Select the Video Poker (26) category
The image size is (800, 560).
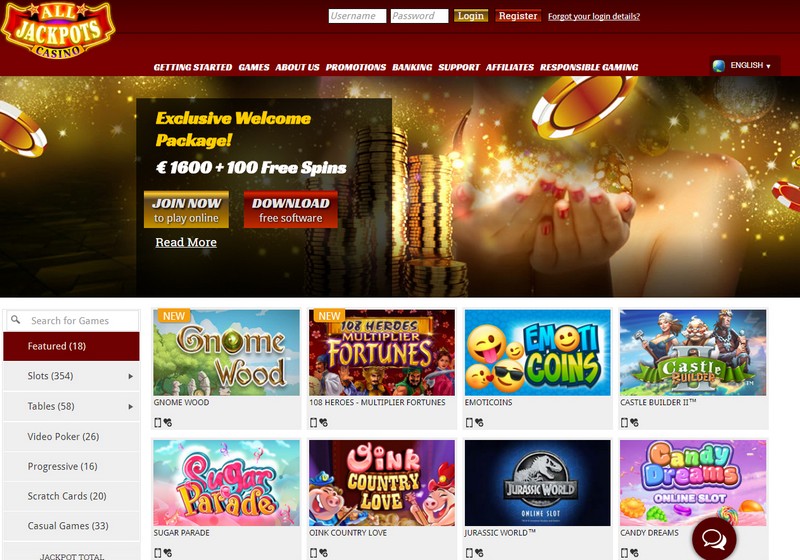coord(71,437)
